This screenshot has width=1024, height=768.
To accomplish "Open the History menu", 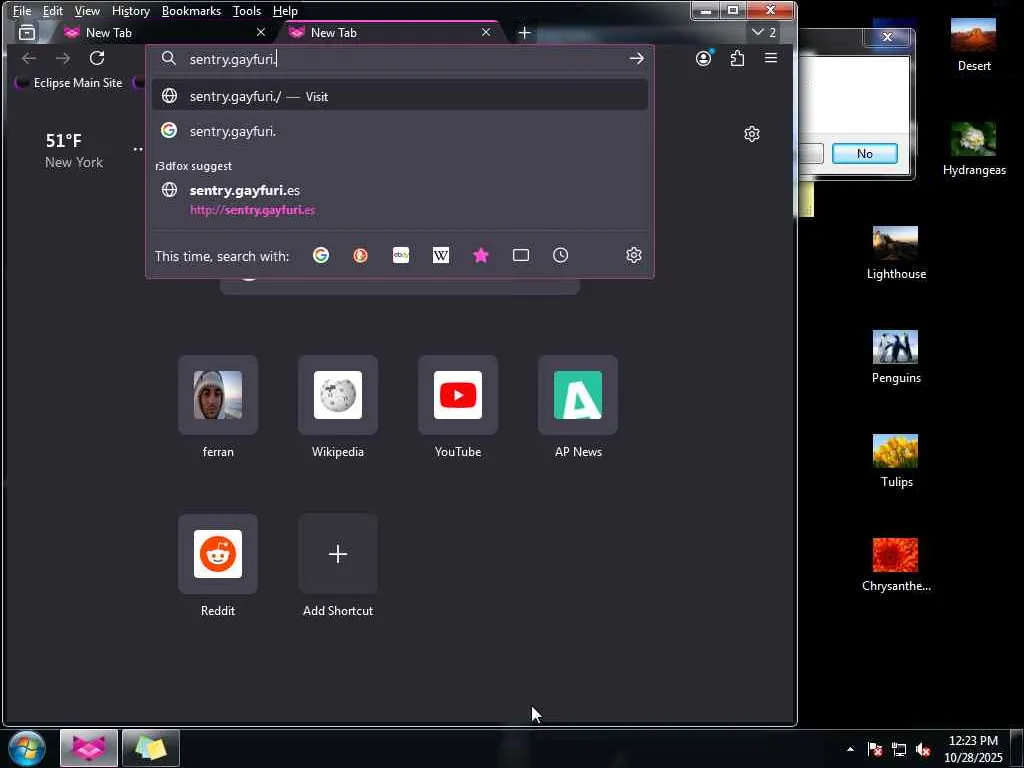I will point(131,10).
